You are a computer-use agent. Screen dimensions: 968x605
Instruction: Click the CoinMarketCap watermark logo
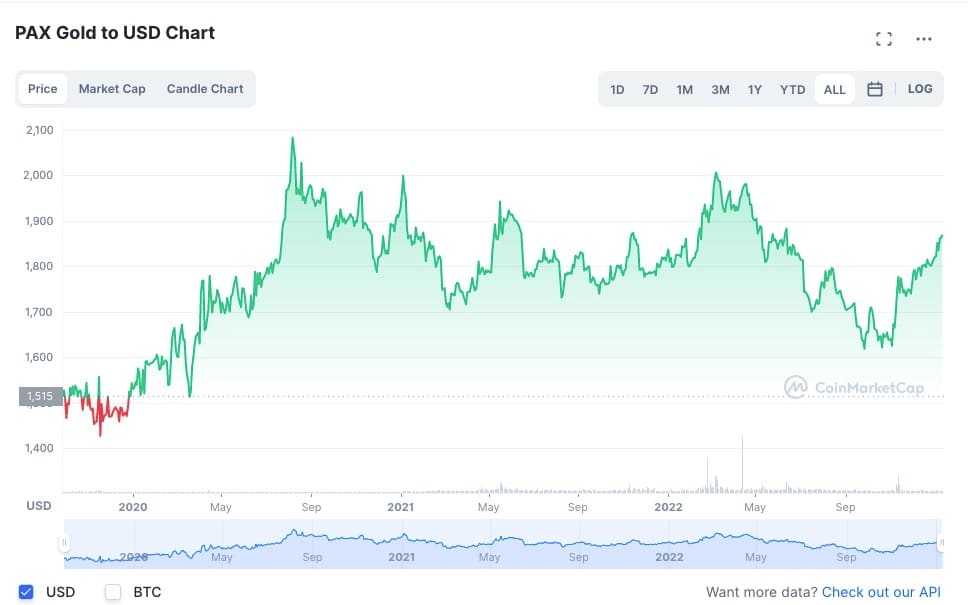[x=854, y=388]
